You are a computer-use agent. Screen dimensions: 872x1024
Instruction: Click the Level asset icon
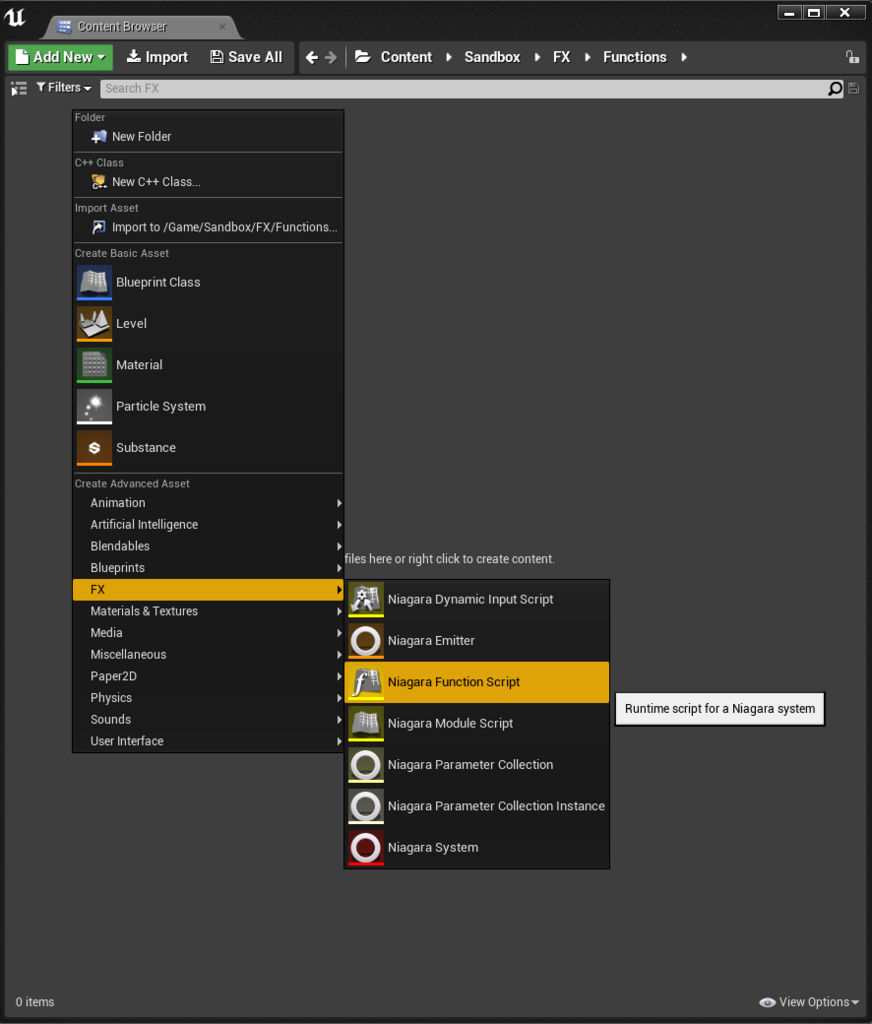[94, 323]
